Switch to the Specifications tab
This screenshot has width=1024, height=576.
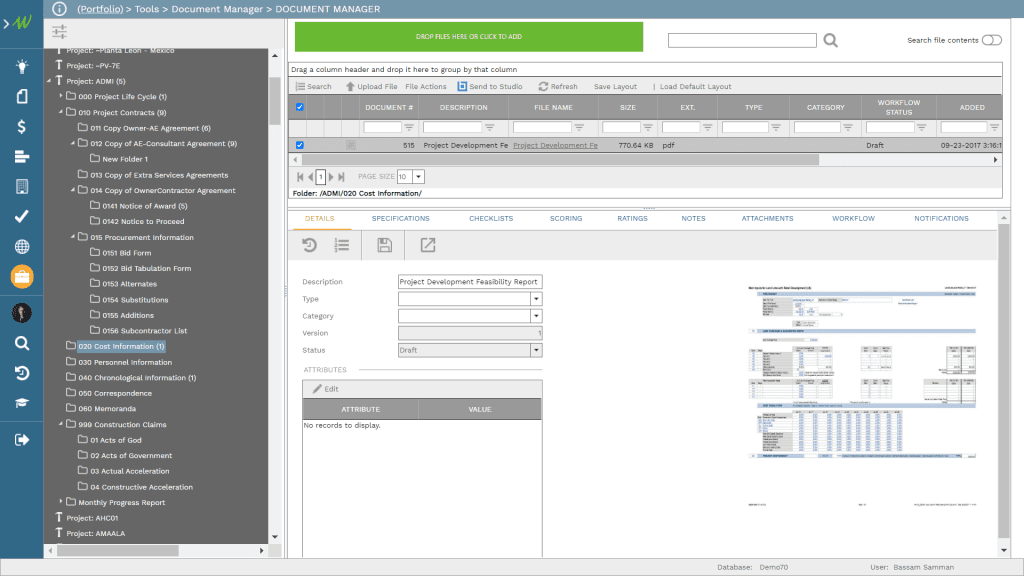coord(400,219)
